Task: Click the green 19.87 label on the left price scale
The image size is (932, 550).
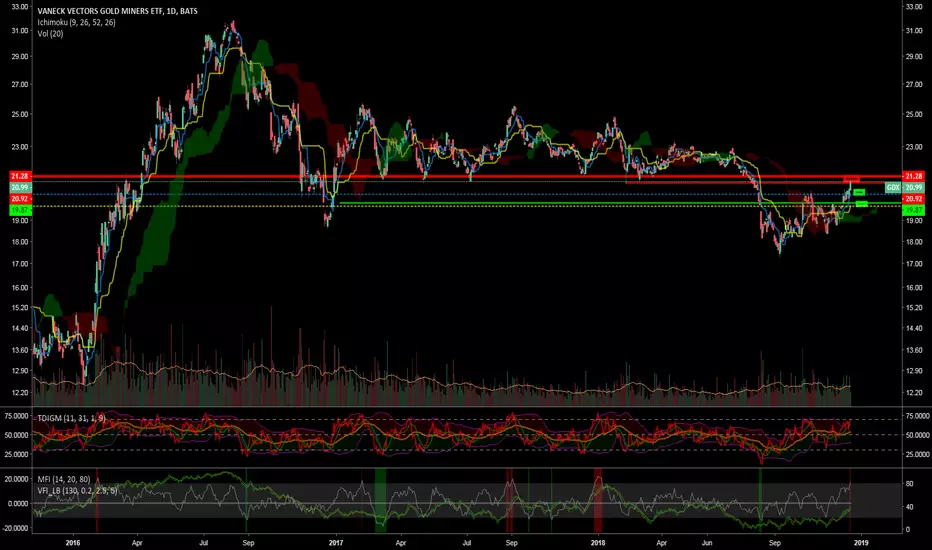Action: [20, 210]
